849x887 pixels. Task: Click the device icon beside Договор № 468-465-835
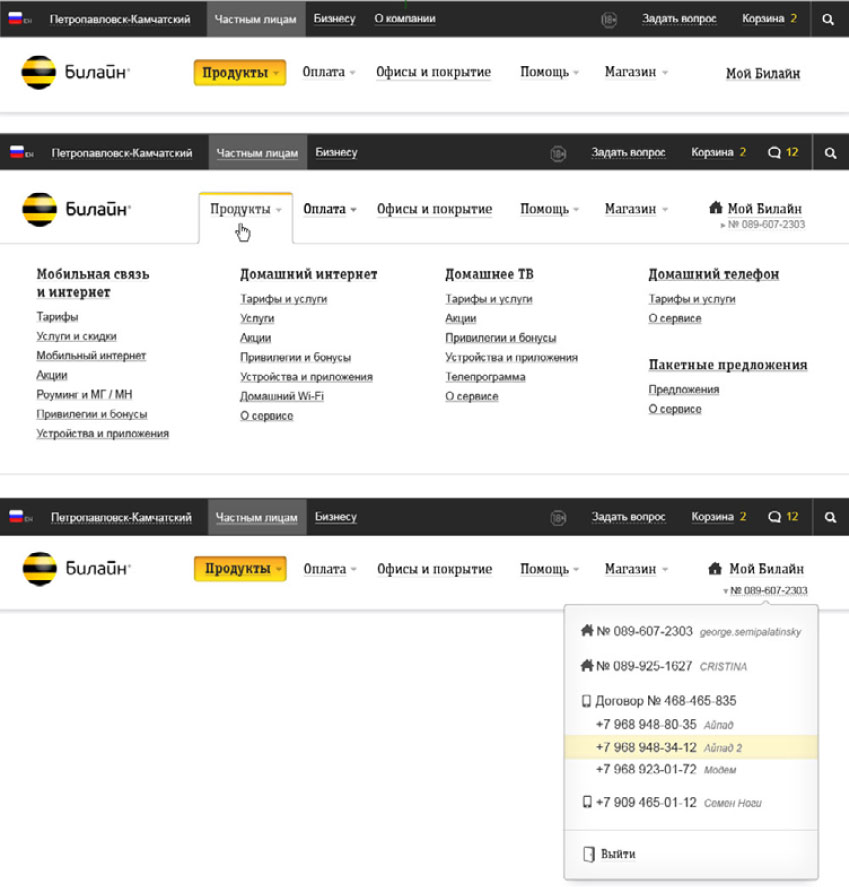coord(587,701)
